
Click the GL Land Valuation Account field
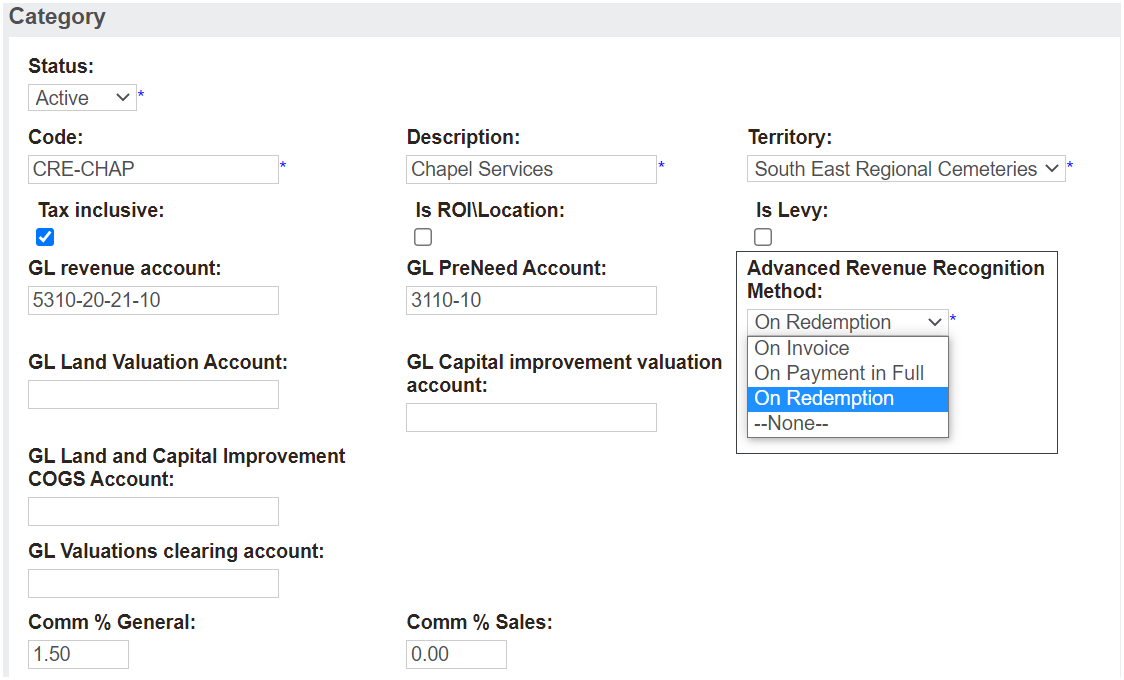(x=153, y=395)
